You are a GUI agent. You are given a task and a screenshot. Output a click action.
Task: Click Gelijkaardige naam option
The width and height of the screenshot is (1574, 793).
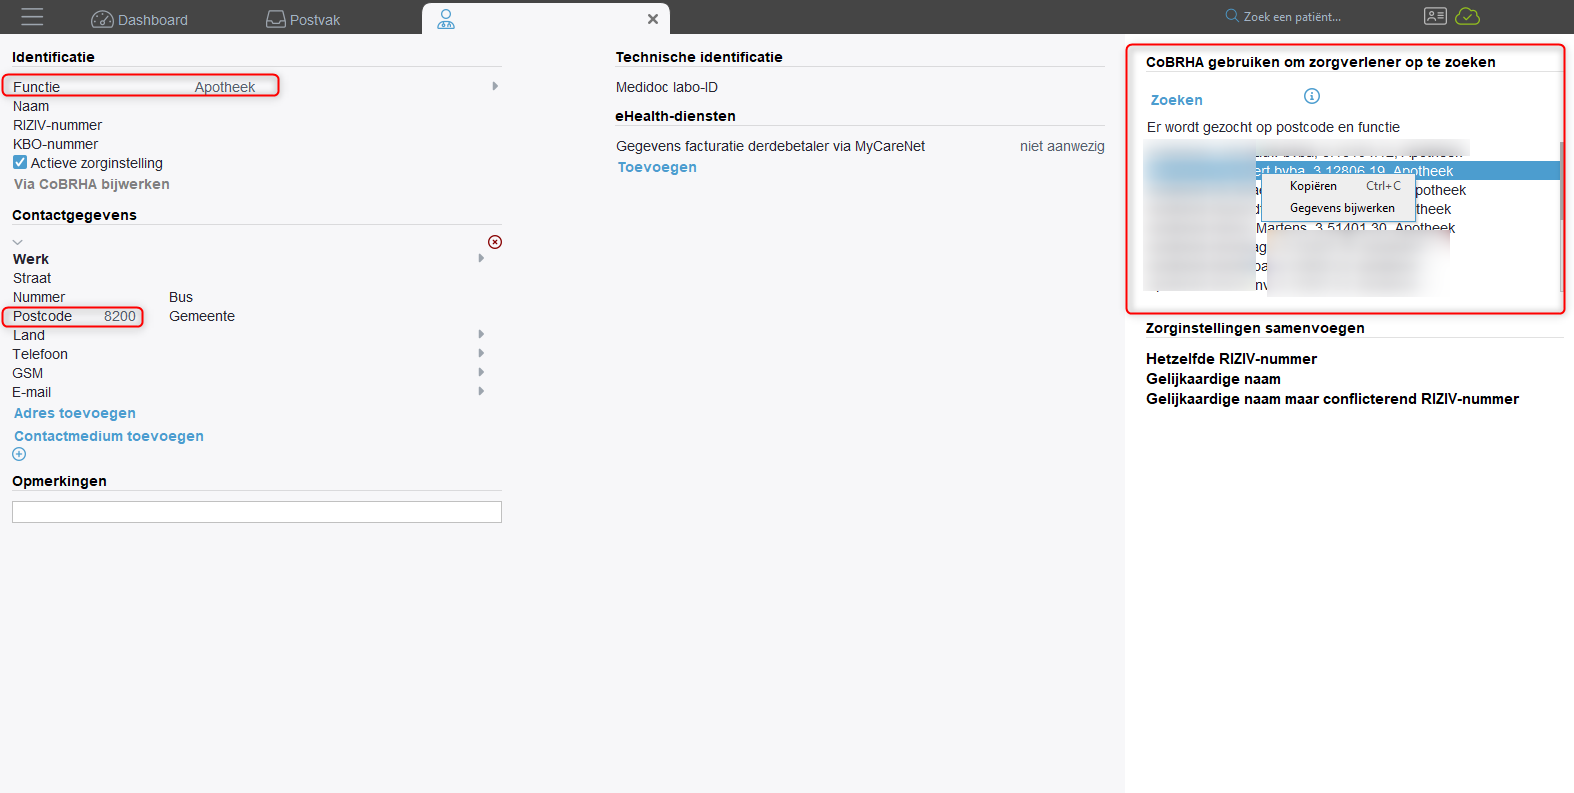pos(1213,379)
